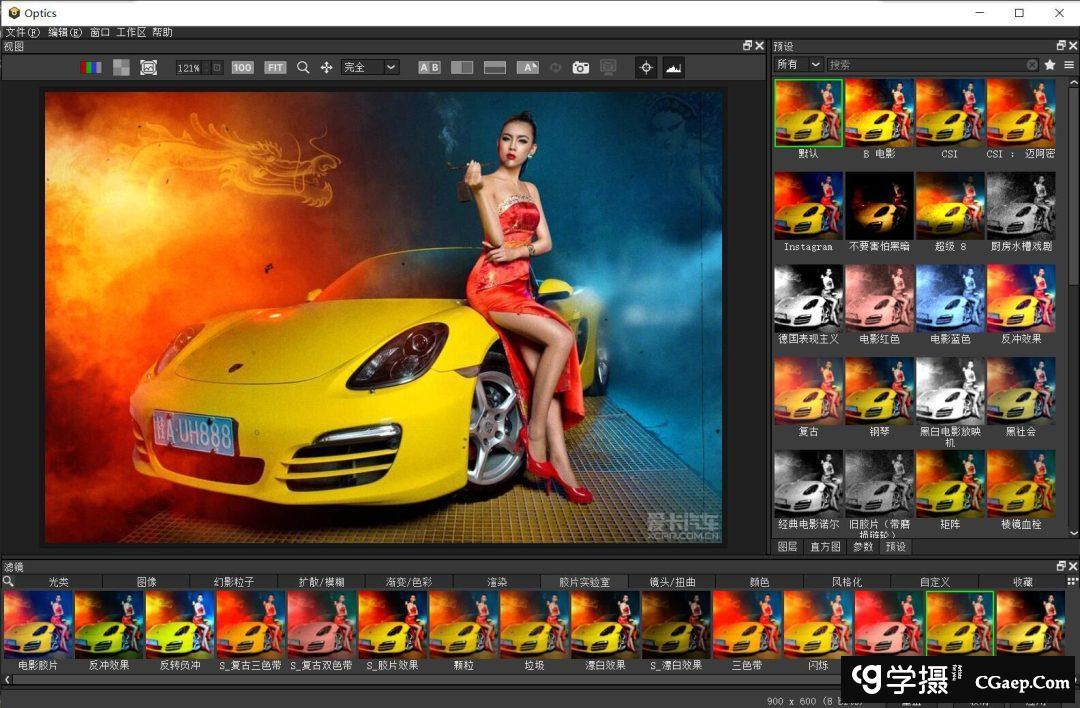This screenshot has height=708, width=1080.
Task: Click the RGB color channels icon
Action: coord(91,67)
